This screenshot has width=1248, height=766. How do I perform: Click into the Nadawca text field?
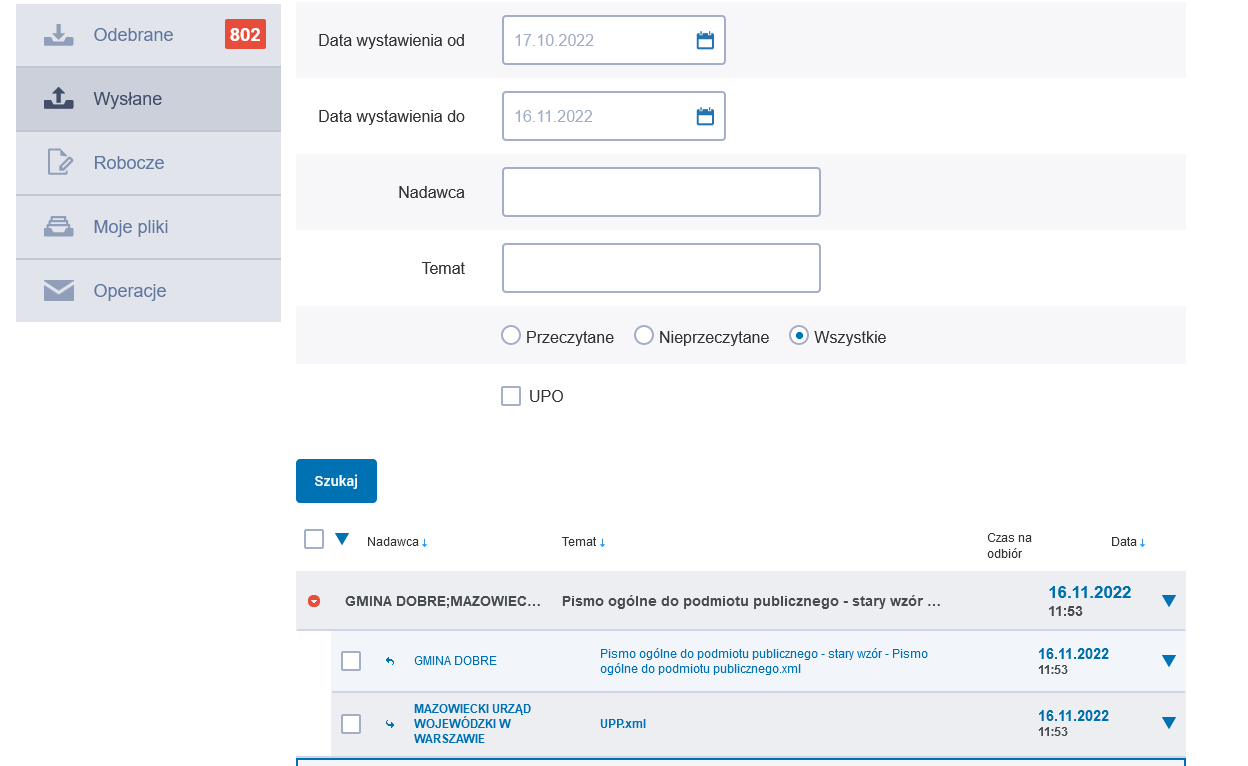(661, 192)
